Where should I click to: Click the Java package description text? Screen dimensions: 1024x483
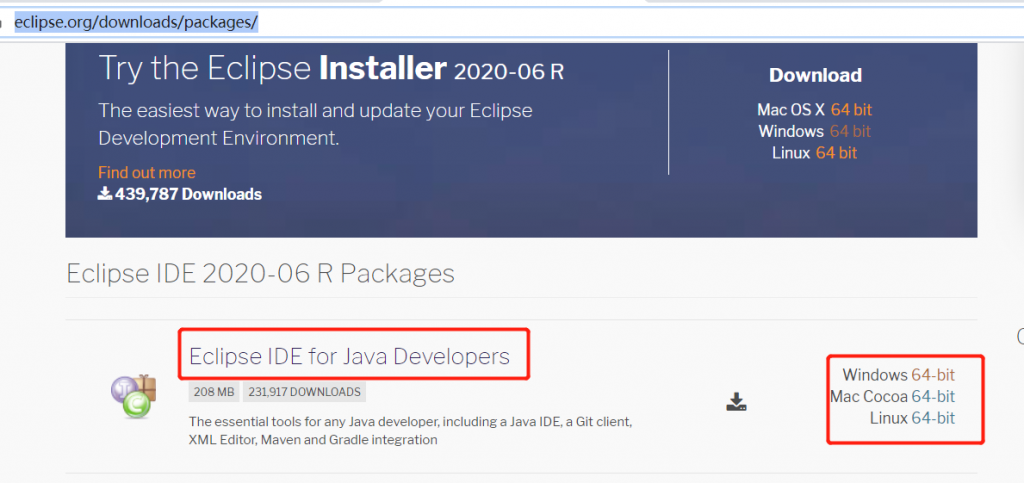tap(410, 431)
